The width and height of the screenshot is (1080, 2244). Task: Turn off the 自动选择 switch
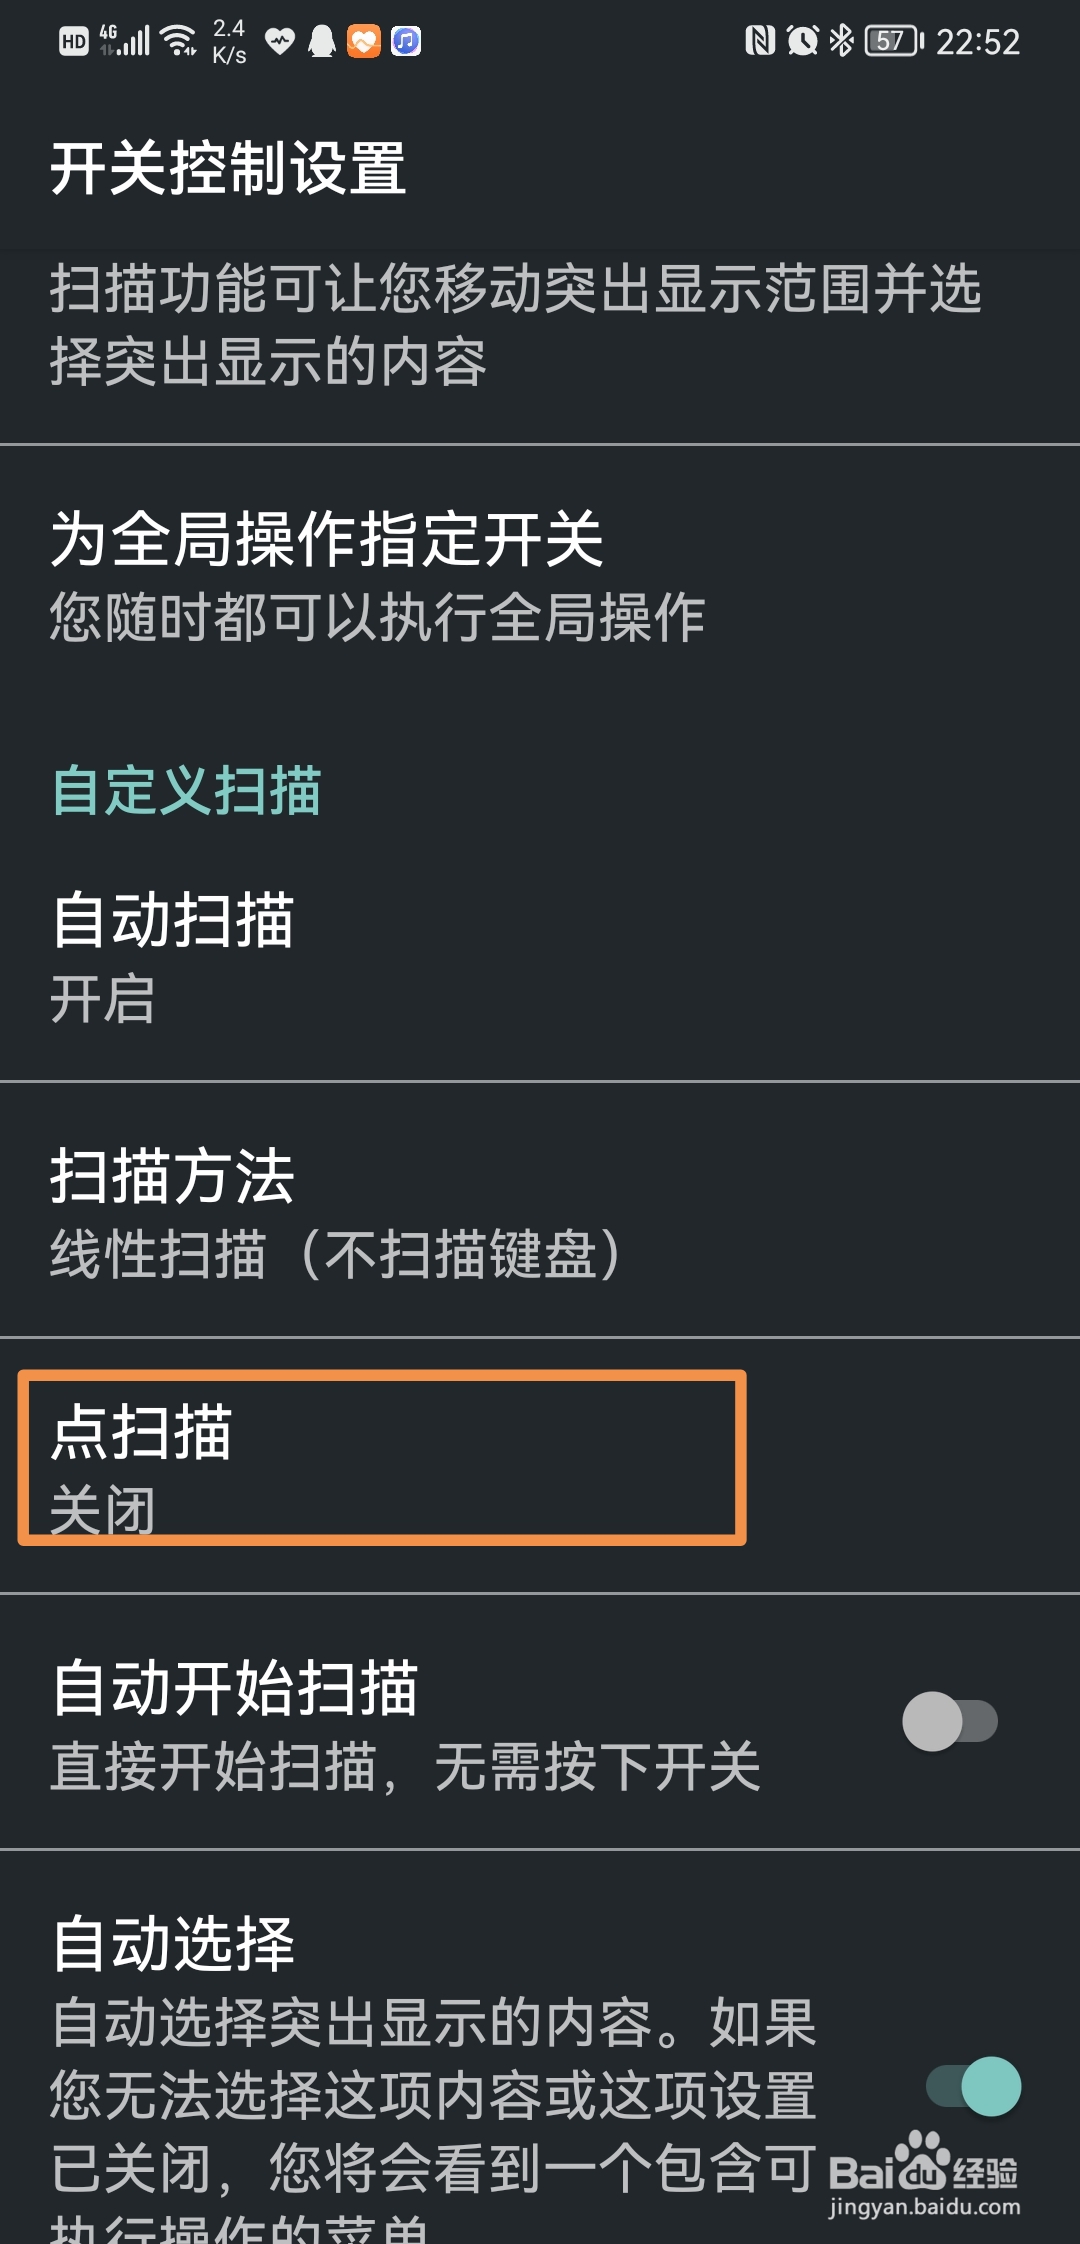973,2086
